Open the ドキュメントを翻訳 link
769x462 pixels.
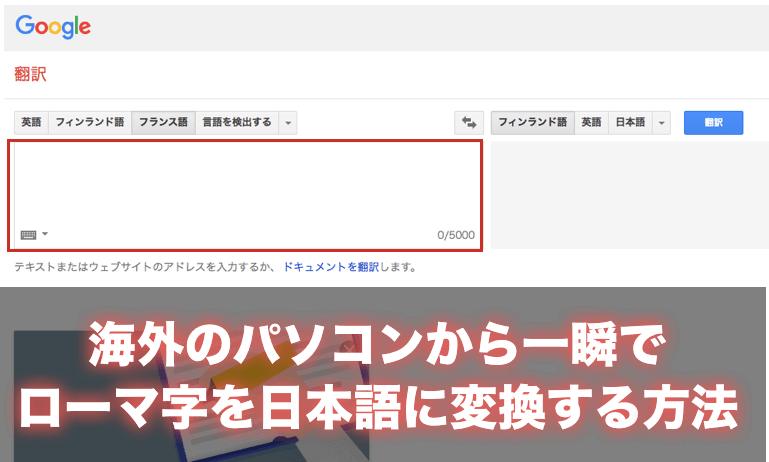click(331, 267)
